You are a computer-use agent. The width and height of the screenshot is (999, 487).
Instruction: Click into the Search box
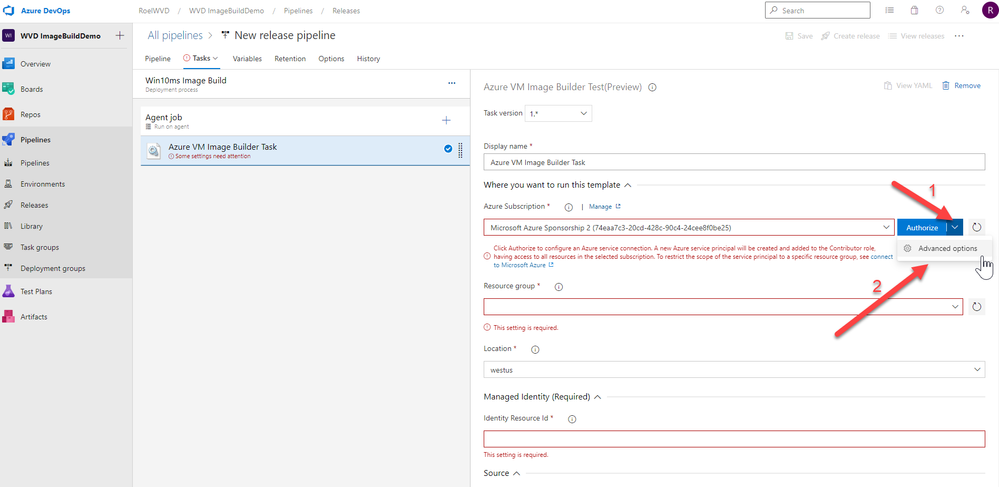[x=817, y=11]
